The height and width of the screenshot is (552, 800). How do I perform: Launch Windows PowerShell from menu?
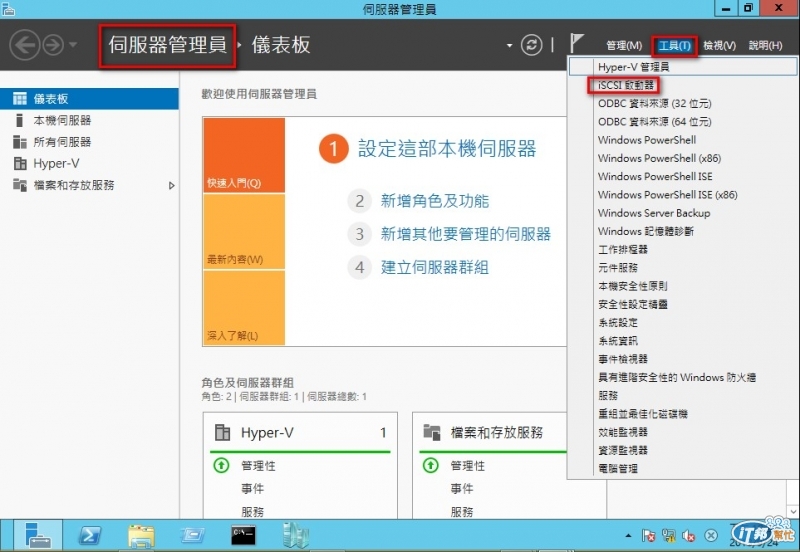click(683, 140)
